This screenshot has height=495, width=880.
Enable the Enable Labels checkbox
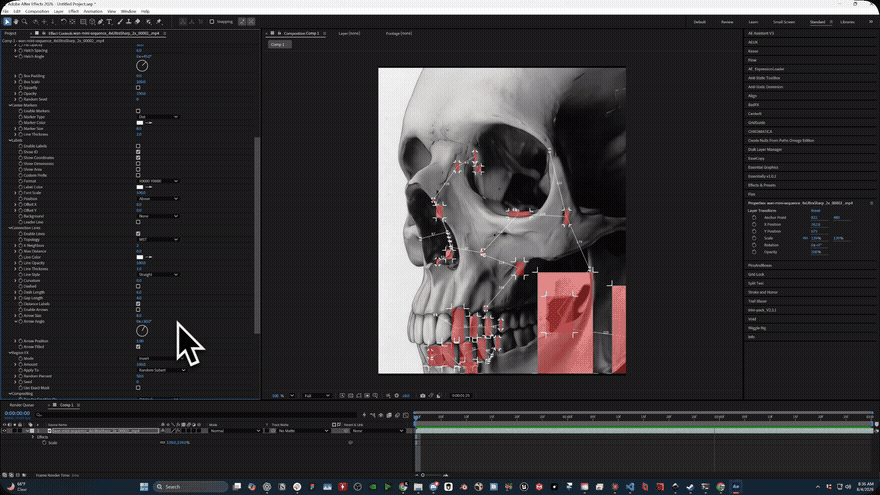coord(138,146)
